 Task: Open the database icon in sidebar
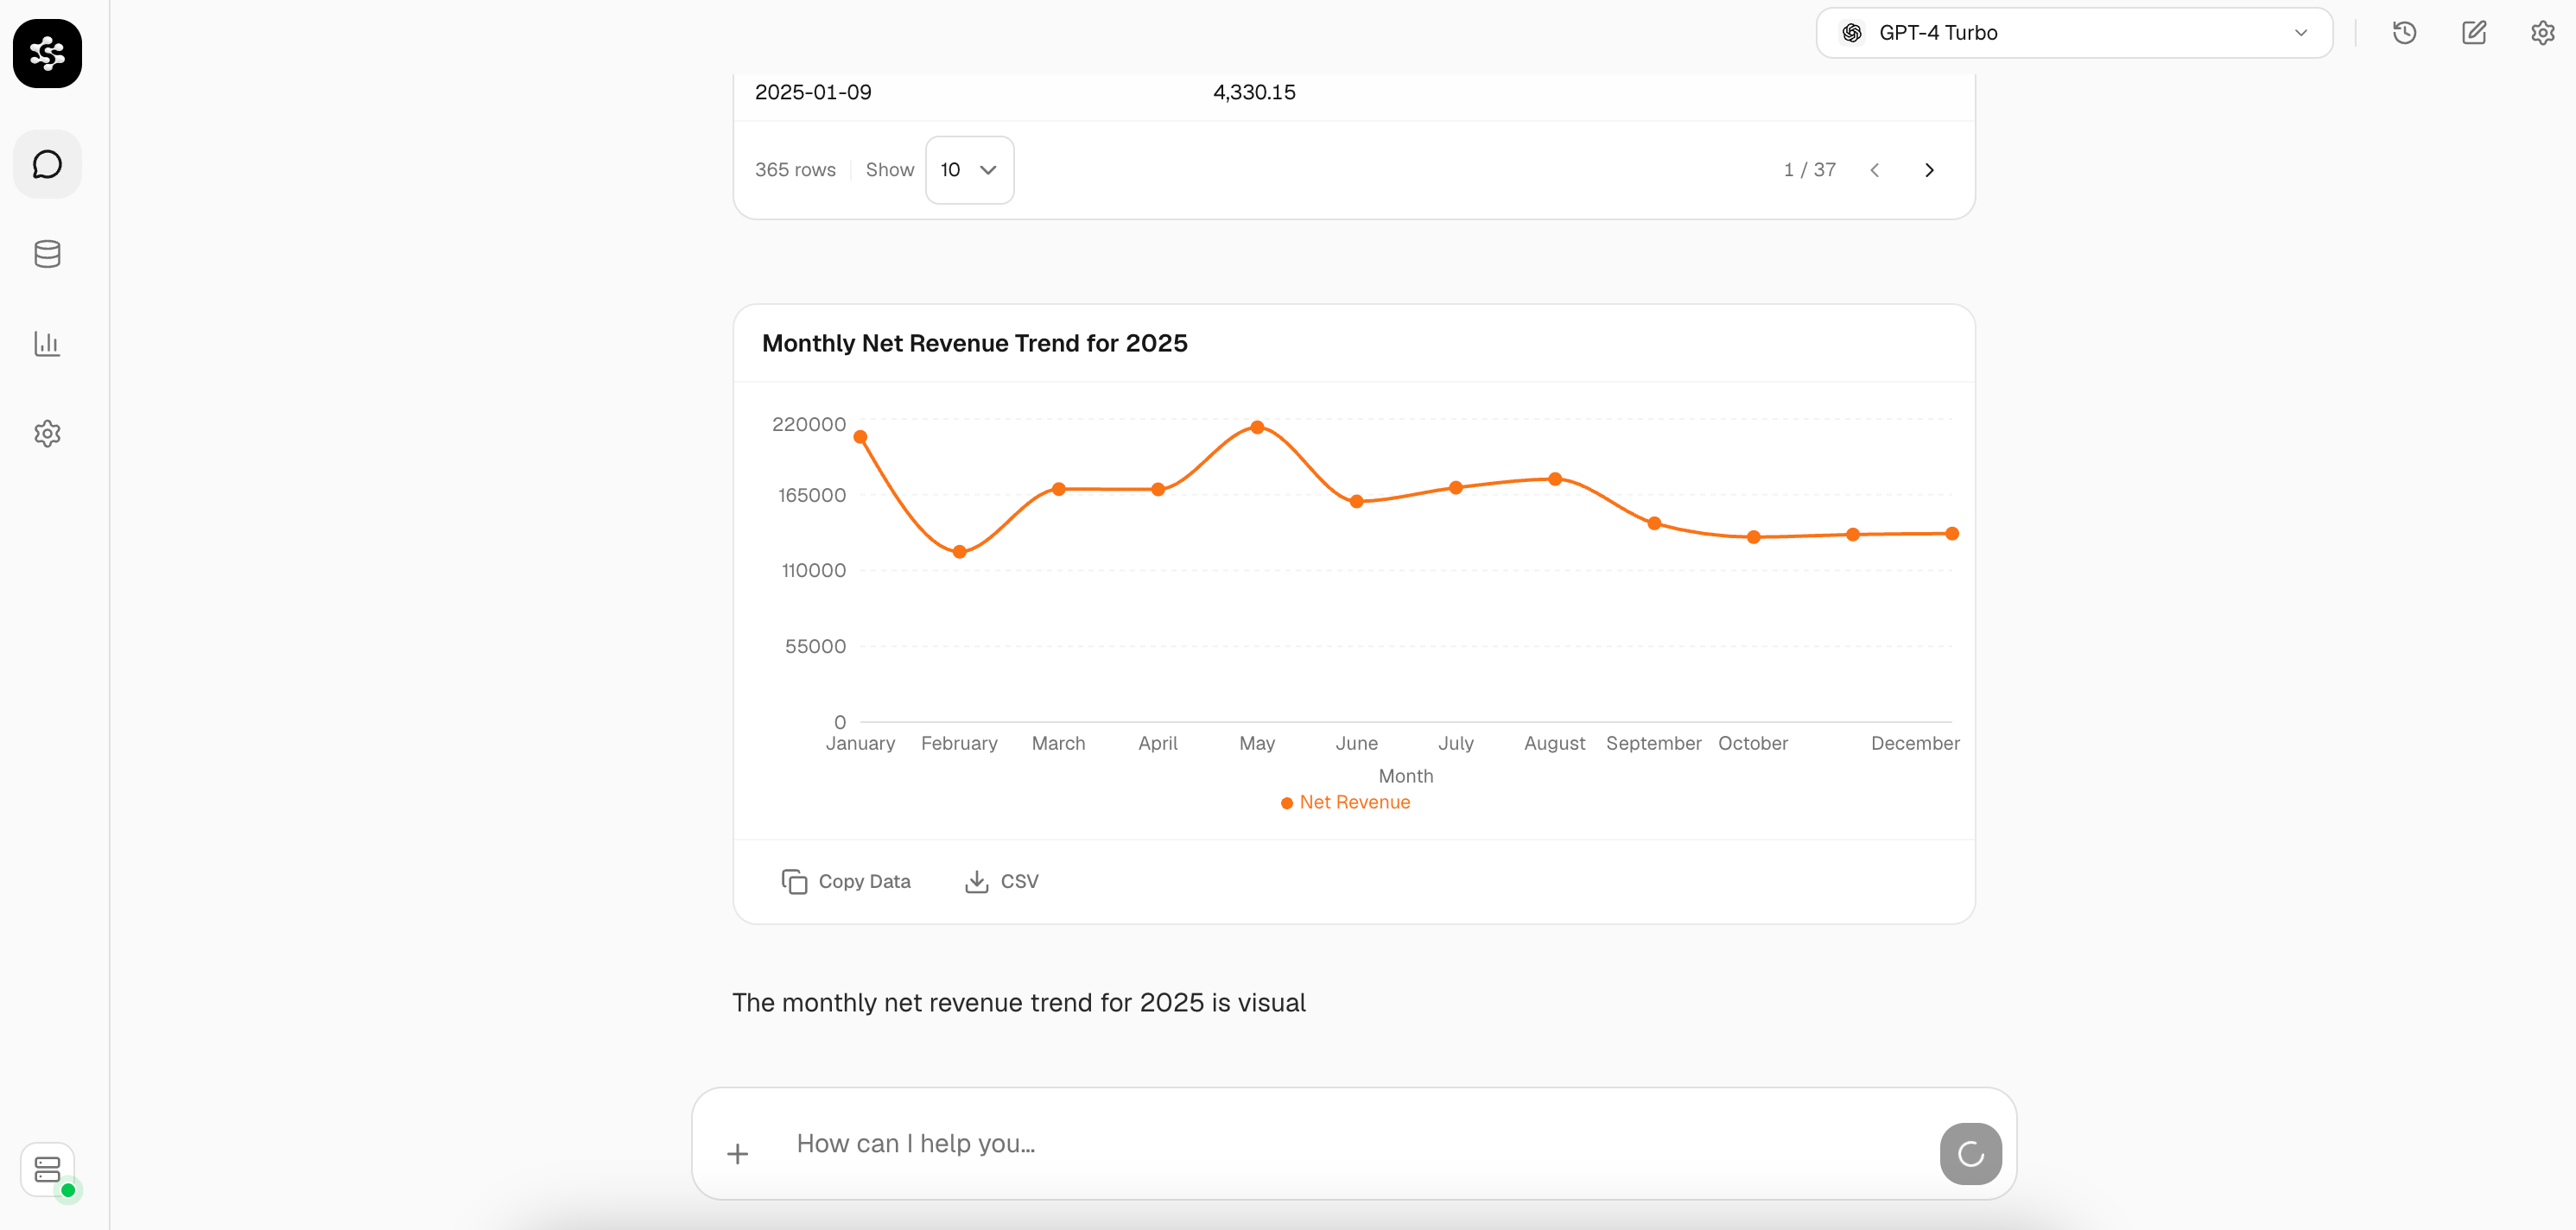(47, 254)
